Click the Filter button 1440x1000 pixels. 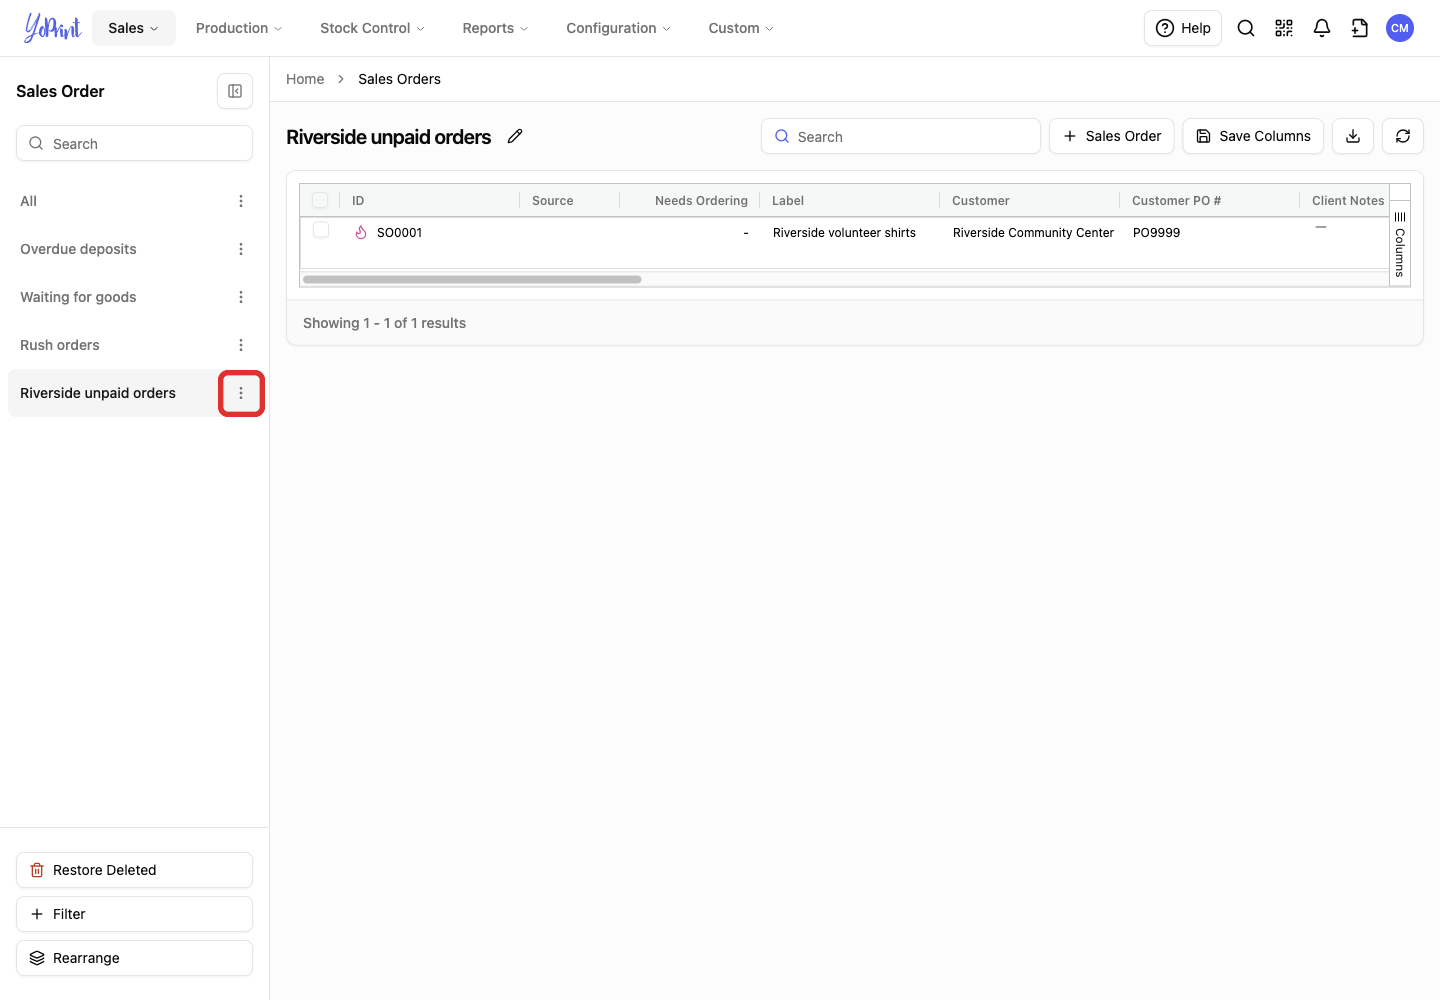tap(134, 914)
